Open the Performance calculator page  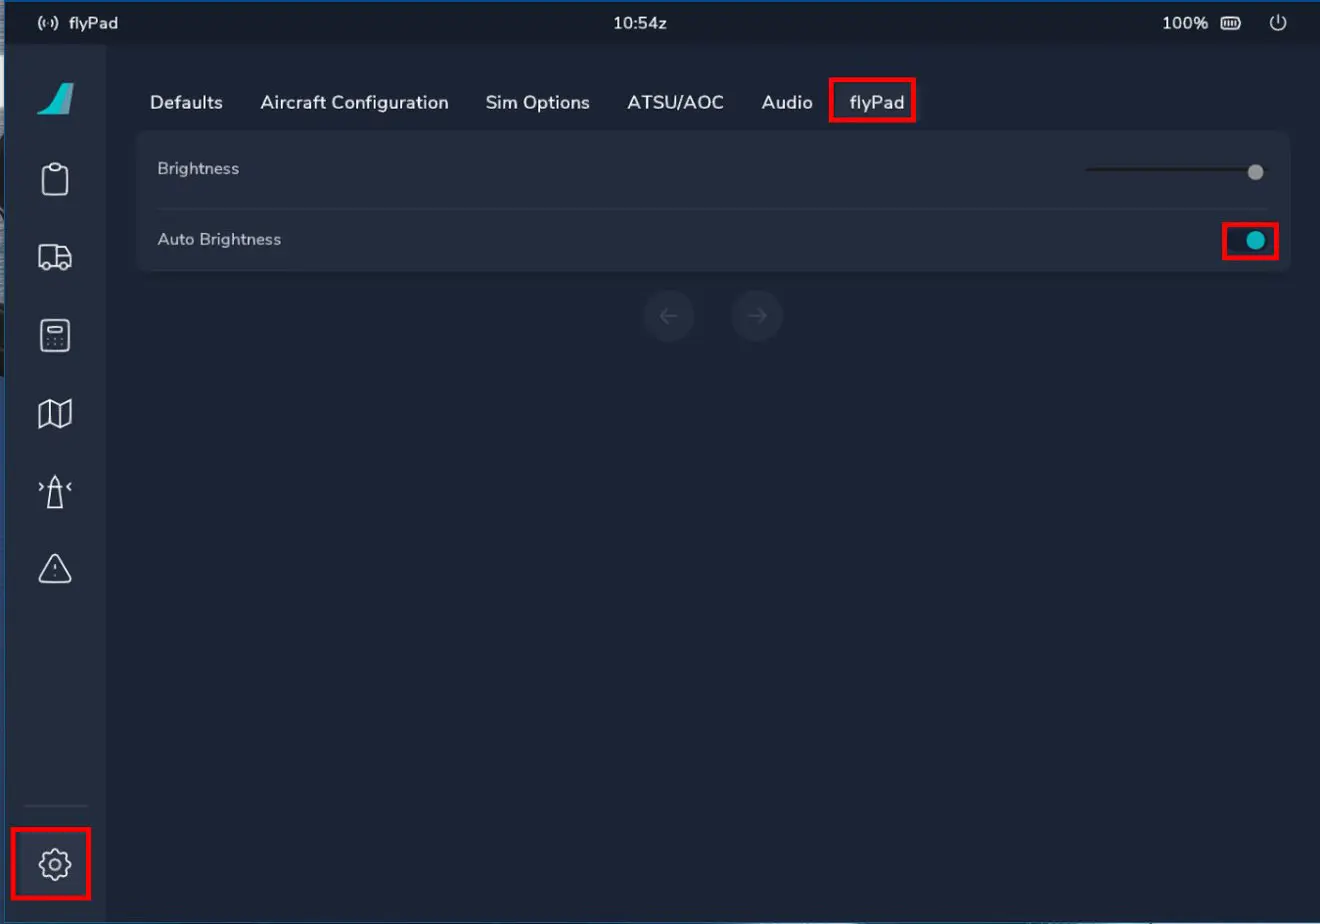tap(55, 335)
